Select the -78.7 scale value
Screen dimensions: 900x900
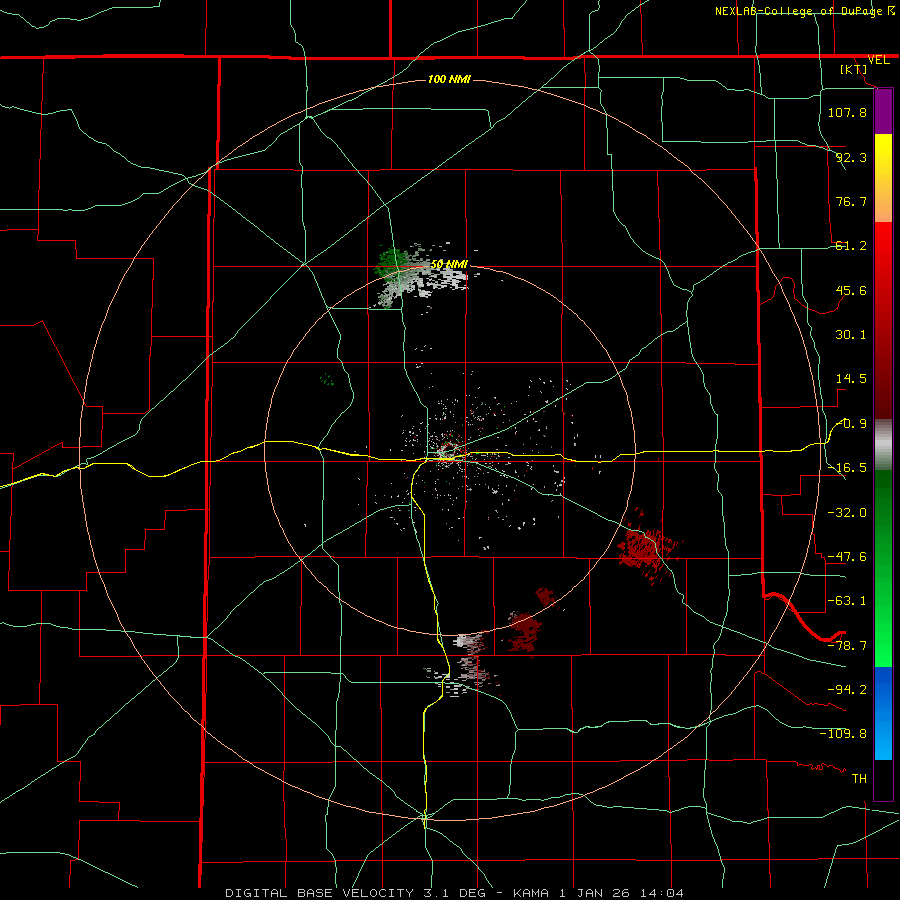tap(847, 646)
